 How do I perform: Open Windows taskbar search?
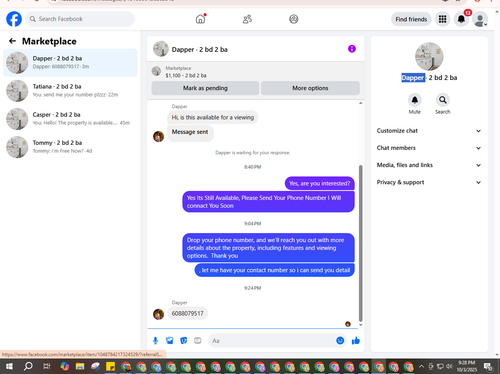28,367
